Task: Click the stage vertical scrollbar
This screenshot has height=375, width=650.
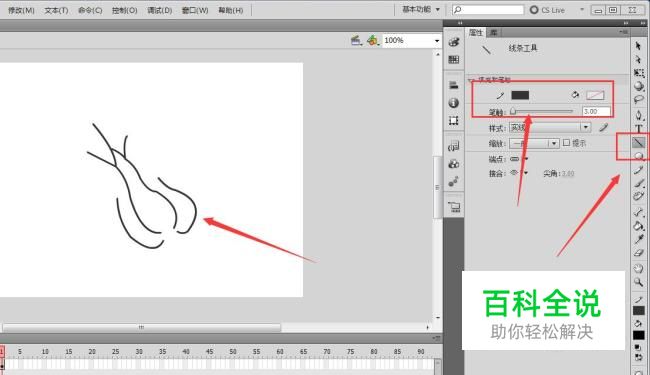Action: pyautogui.click(x=438, y=187)
